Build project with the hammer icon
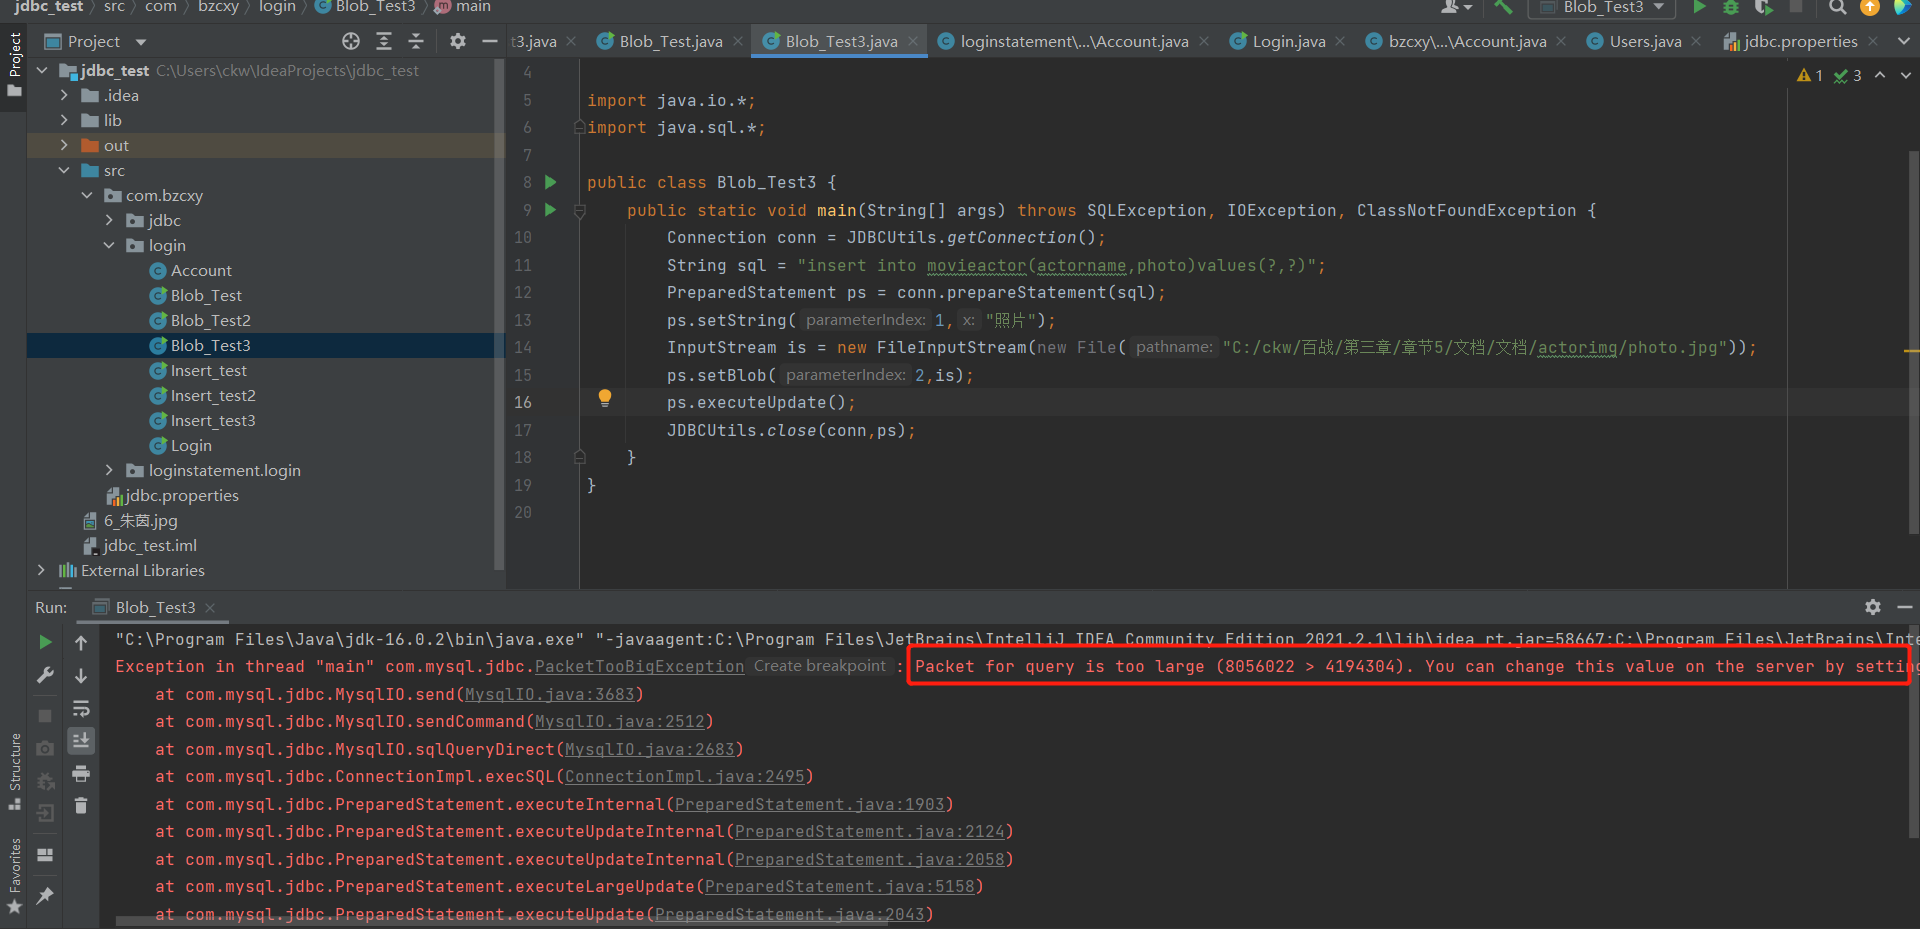The height and width of the screenshot is (929, 1920). coord(1503,7)
